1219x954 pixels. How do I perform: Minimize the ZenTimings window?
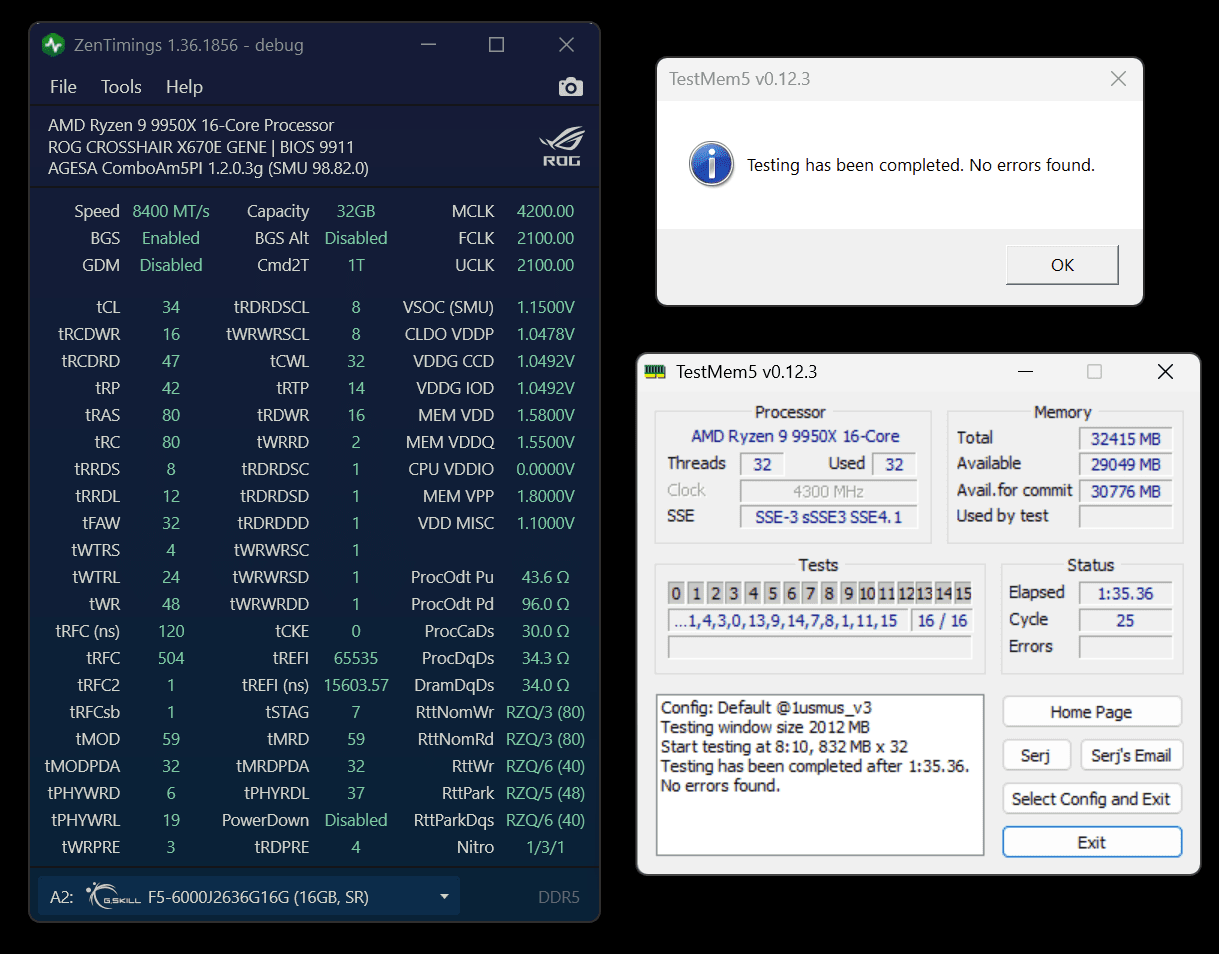[428, 45]
